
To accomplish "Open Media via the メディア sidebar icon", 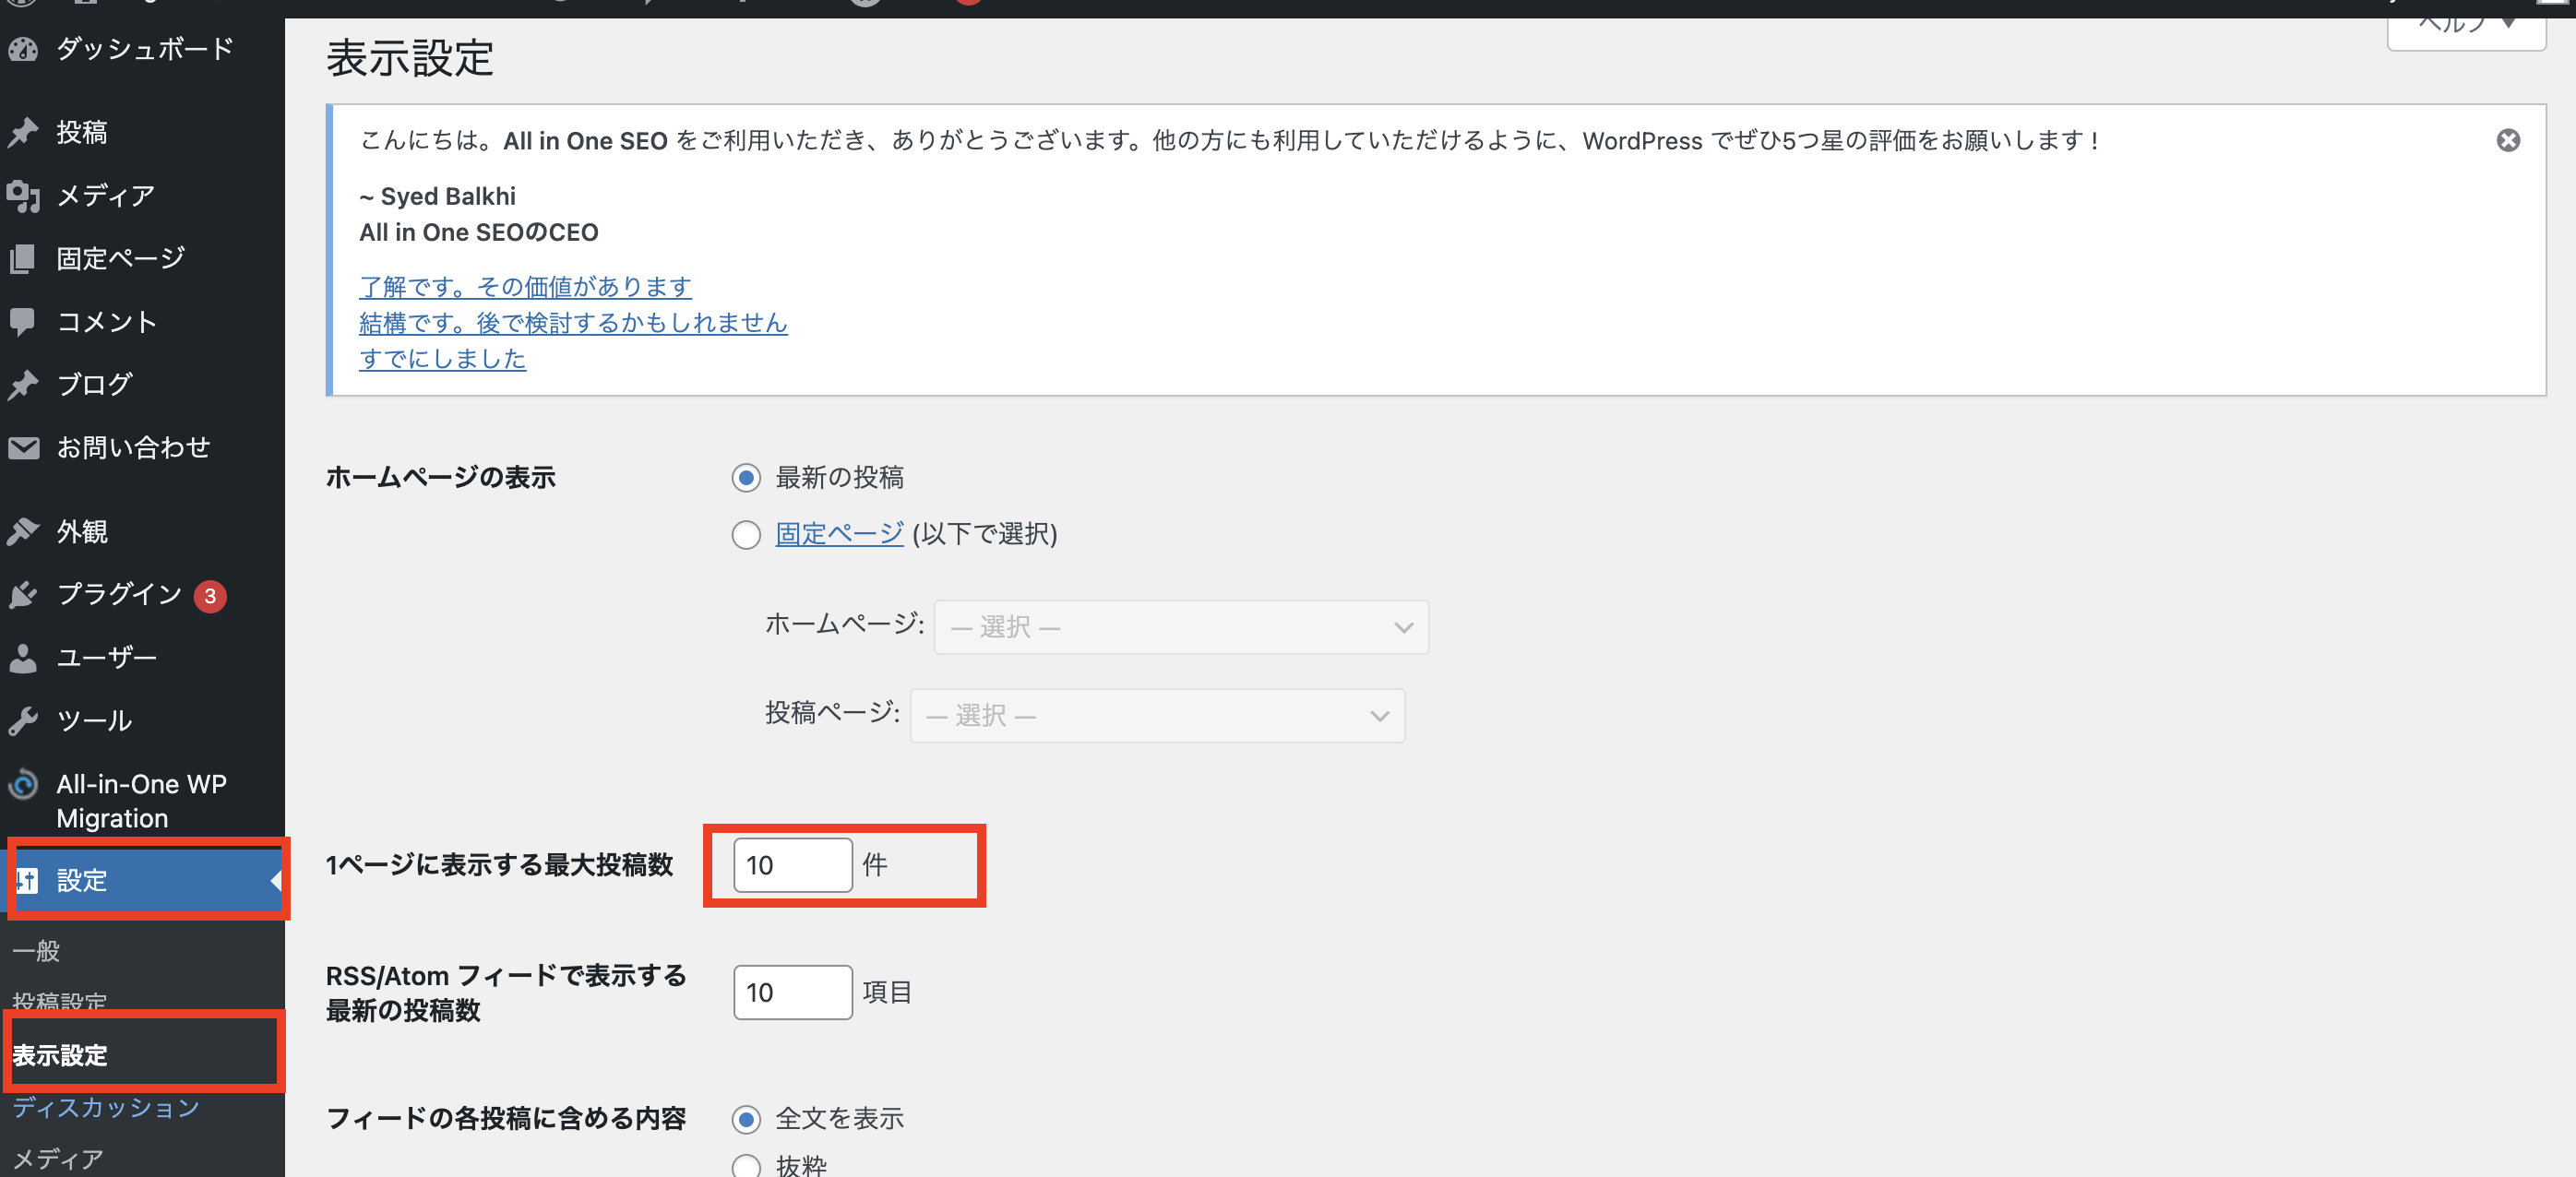I will tap(23, 196).
